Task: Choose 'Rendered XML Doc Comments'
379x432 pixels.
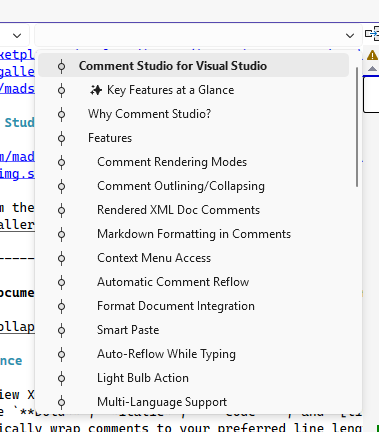Action: [193, 210]
